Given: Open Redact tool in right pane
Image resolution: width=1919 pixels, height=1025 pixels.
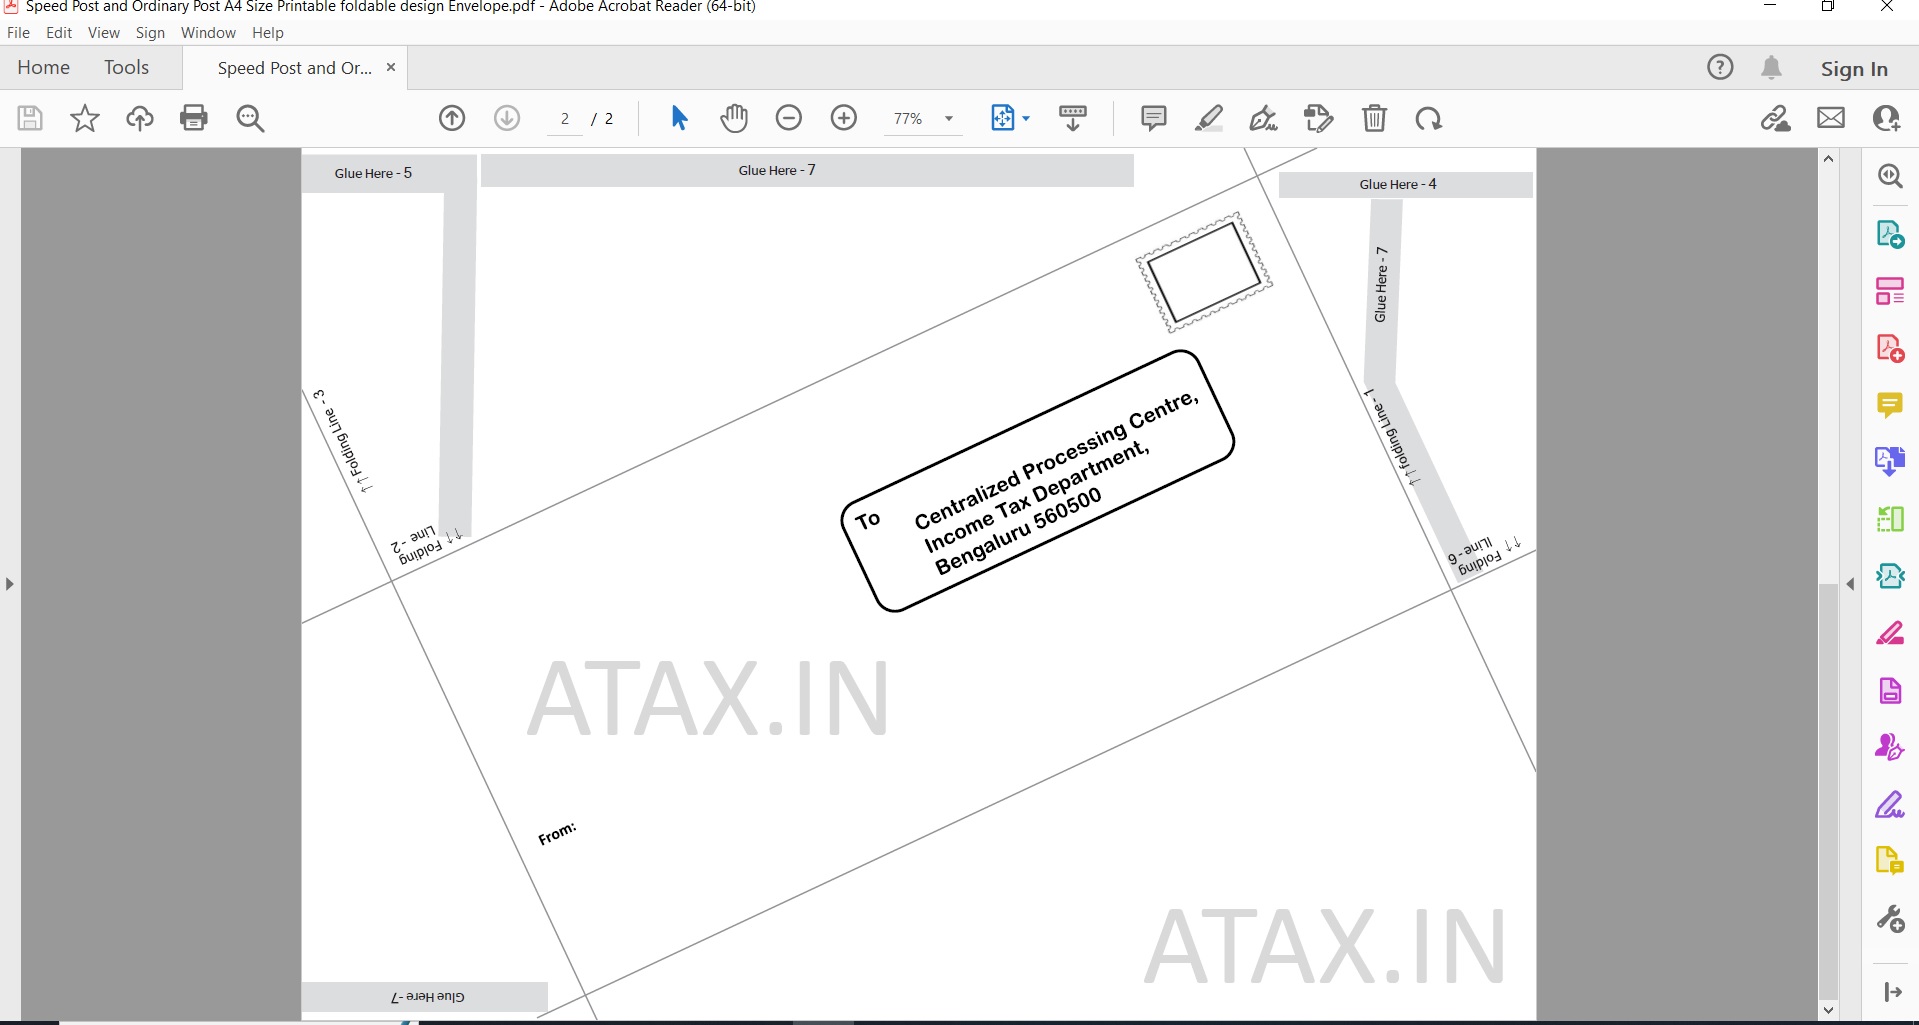Looking at the screenshot, I should (x=1890, y=633).
